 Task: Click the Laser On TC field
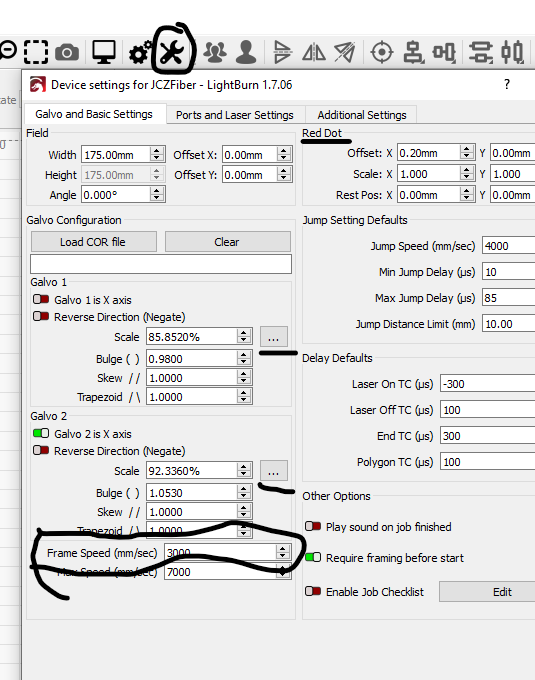(488, 384)
